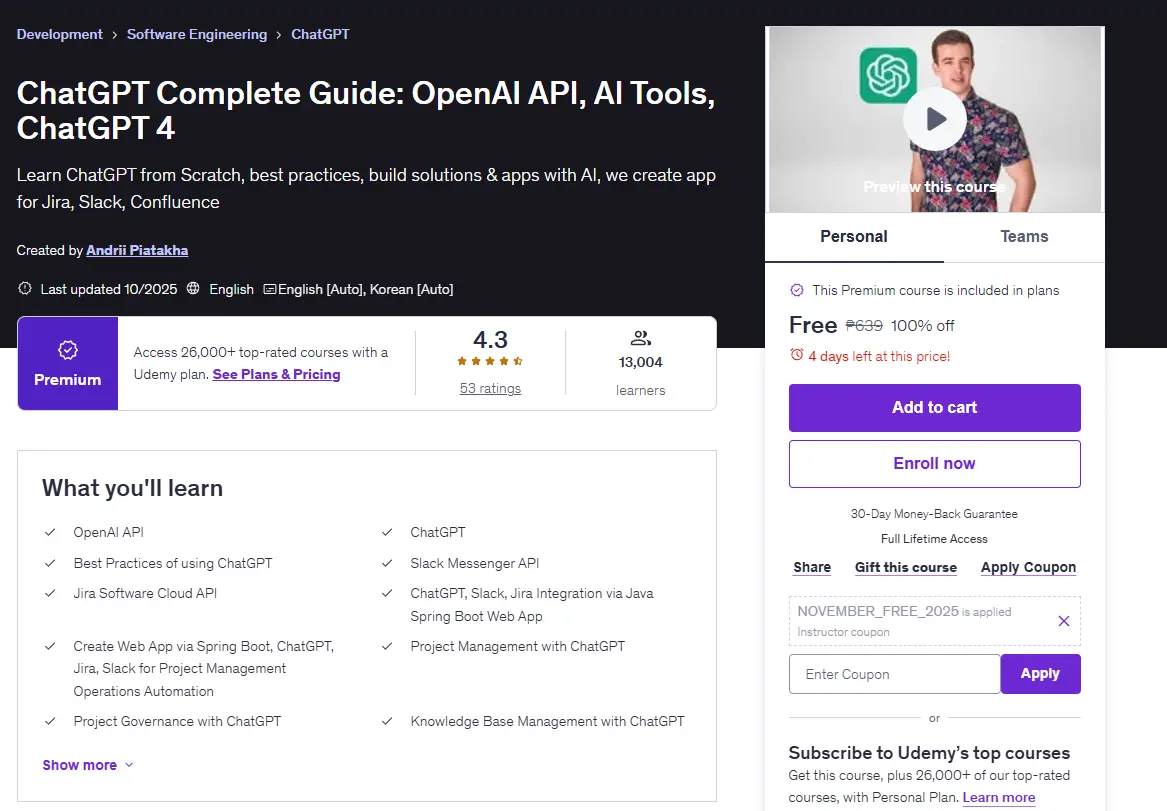The height and width of the screenshot is (811, 1167).
Task: Expand the Show more learning list
Action: [x=88, y=765]
